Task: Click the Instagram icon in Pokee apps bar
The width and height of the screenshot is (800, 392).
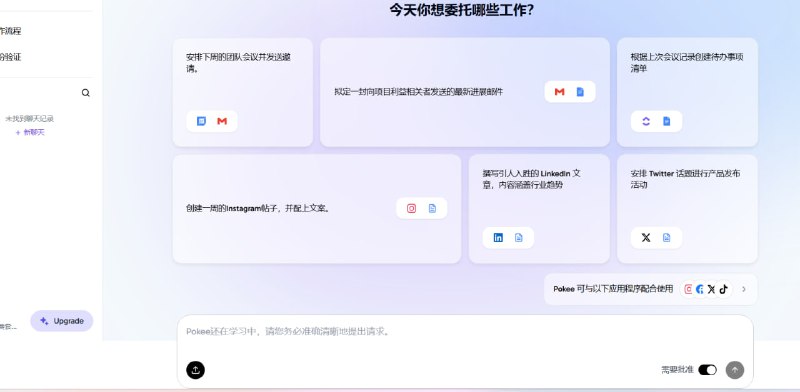Action: pos(688,289)
